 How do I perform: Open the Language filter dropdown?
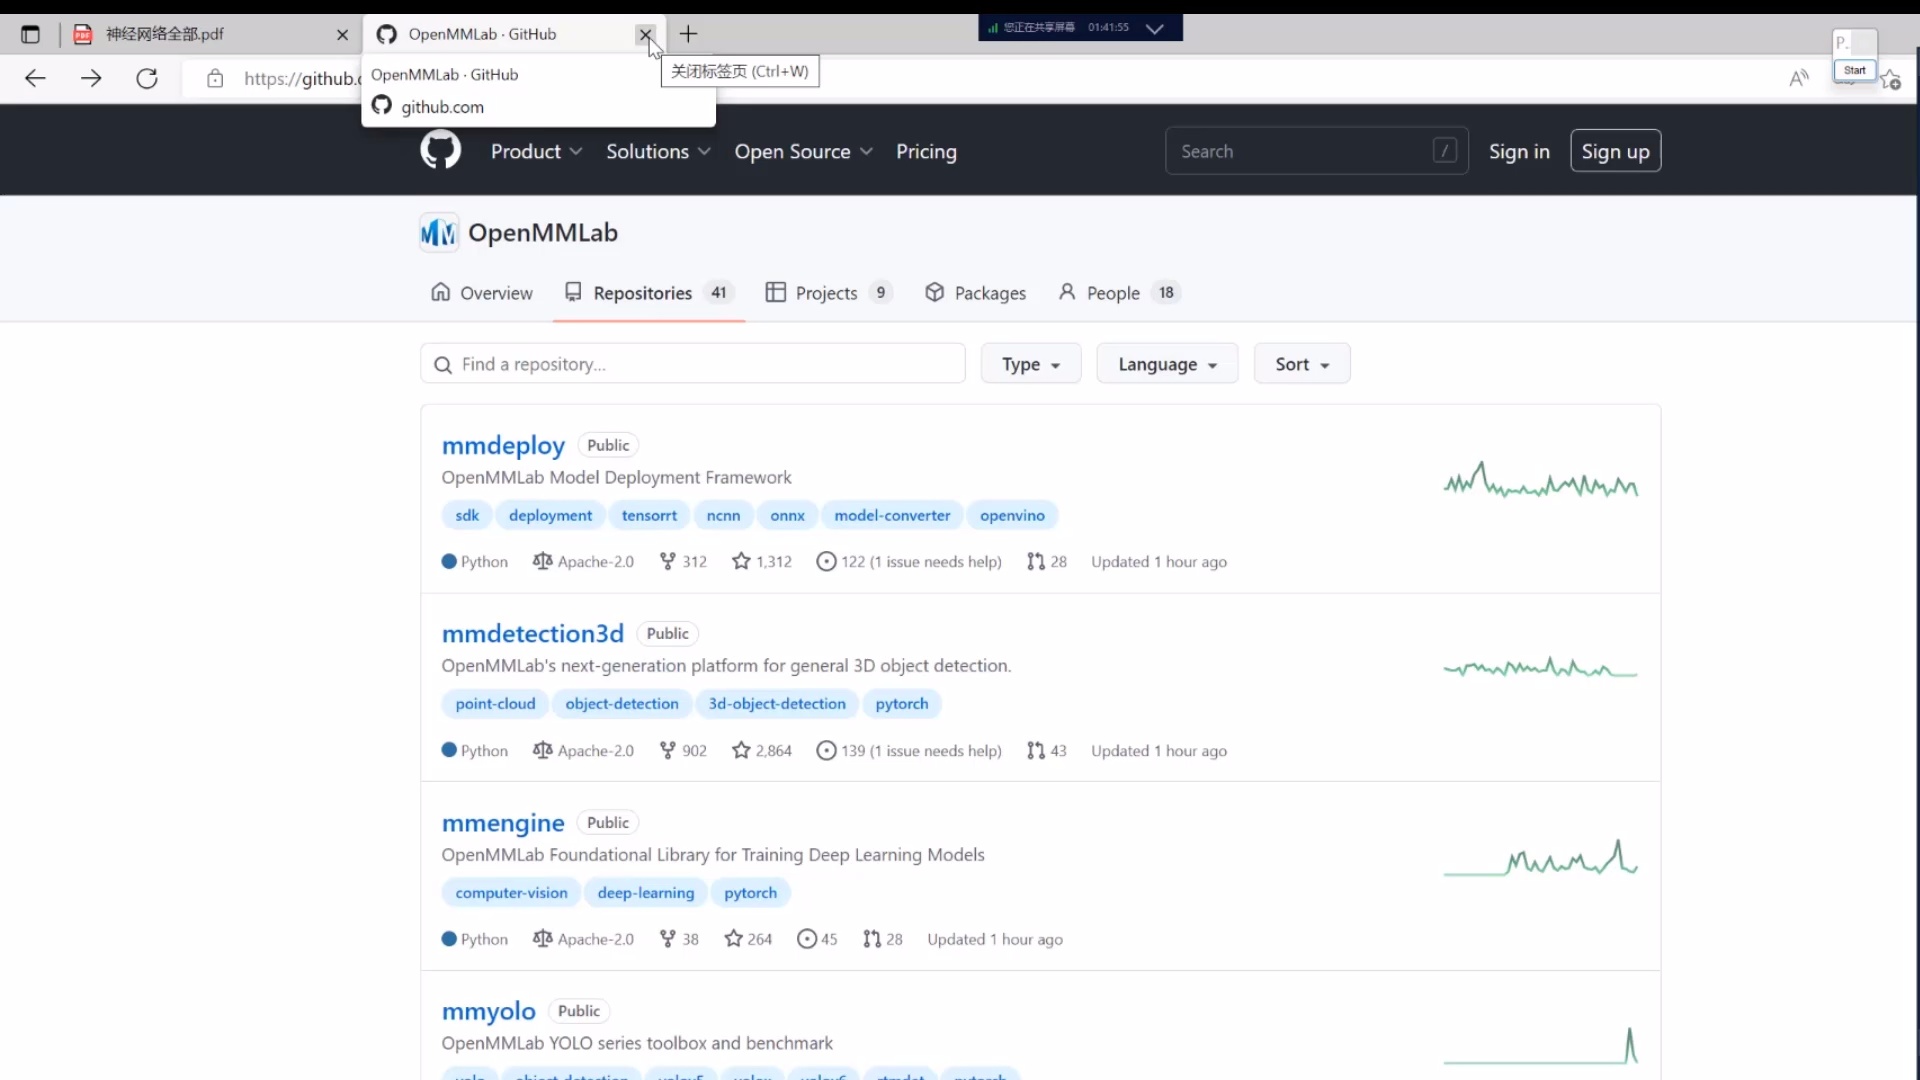[x=1166, y=364]
